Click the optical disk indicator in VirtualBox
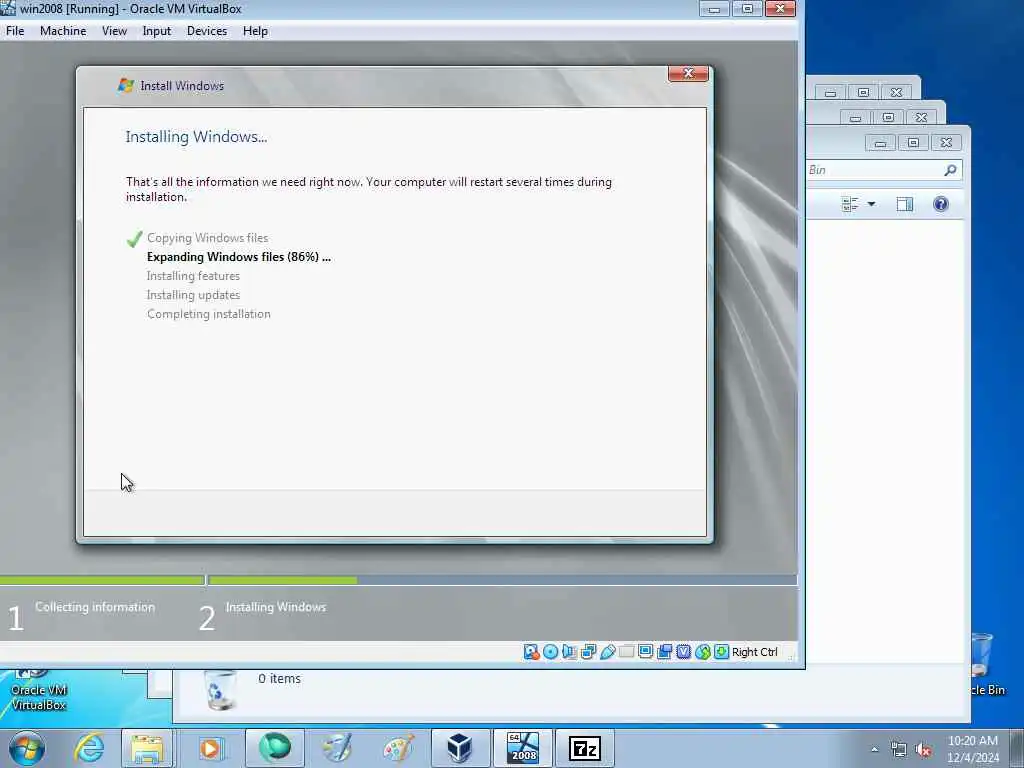Viewport: 1024px width, 768px height. click(x=551, y=652)
